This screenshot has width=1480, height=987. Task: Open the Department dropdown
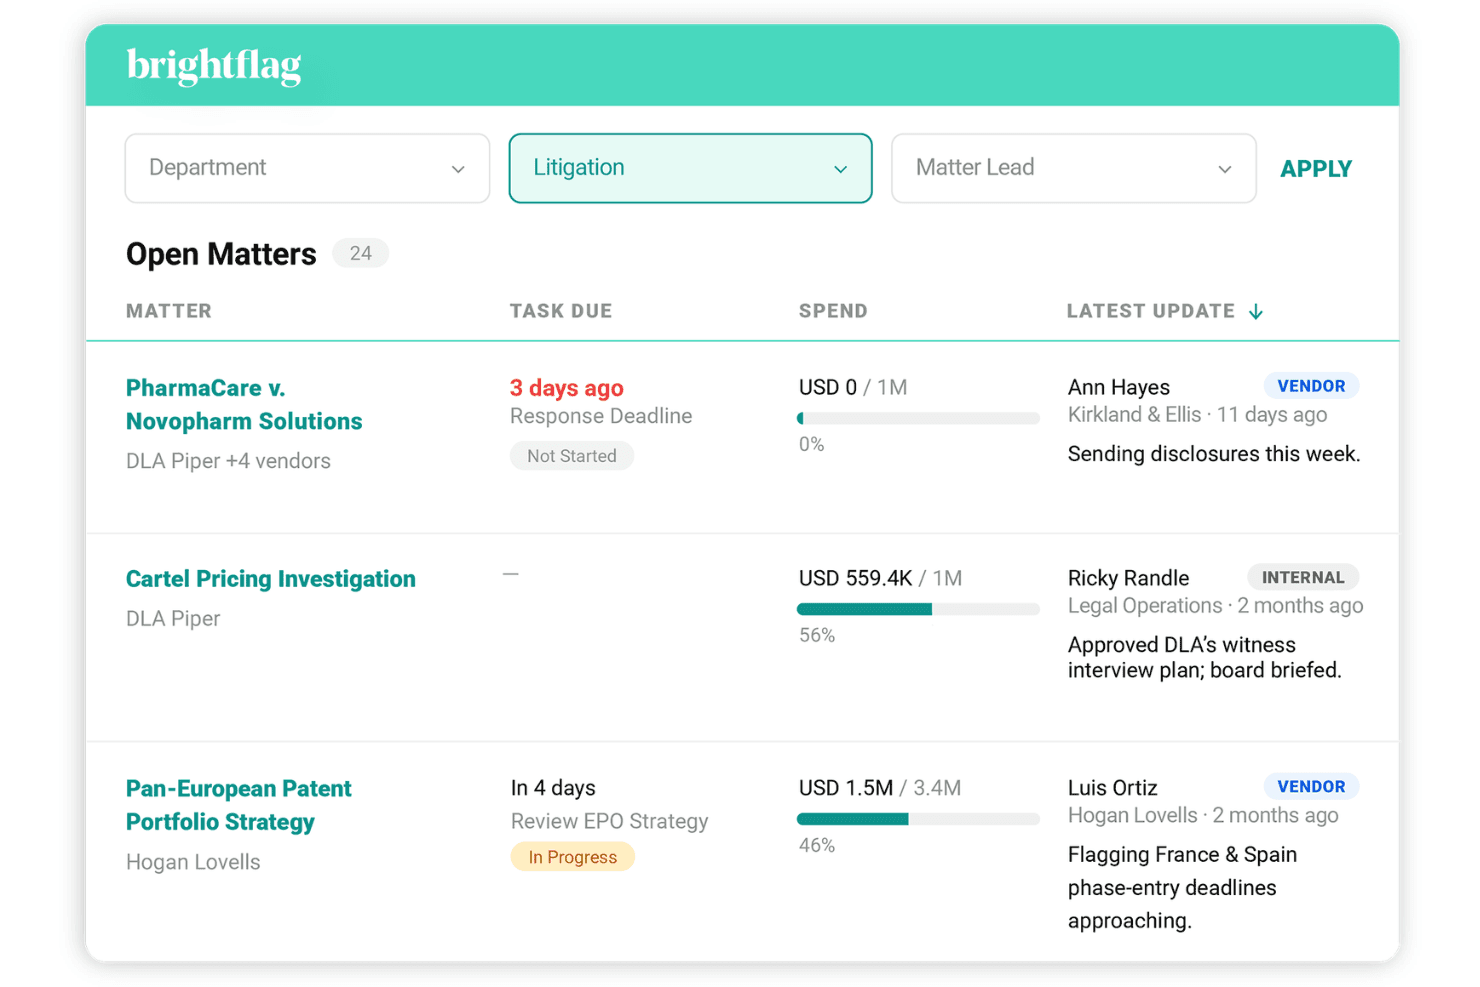[x=307, y=168]
